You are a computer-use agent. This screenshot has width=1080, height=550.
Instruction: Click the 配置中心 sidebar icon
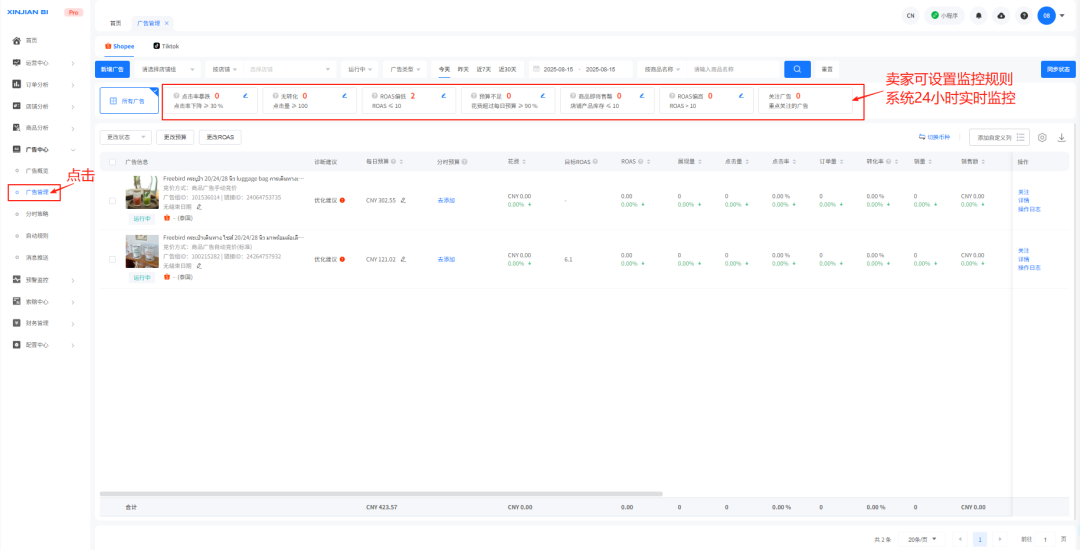pyautogui.click(x=17, y=344)
